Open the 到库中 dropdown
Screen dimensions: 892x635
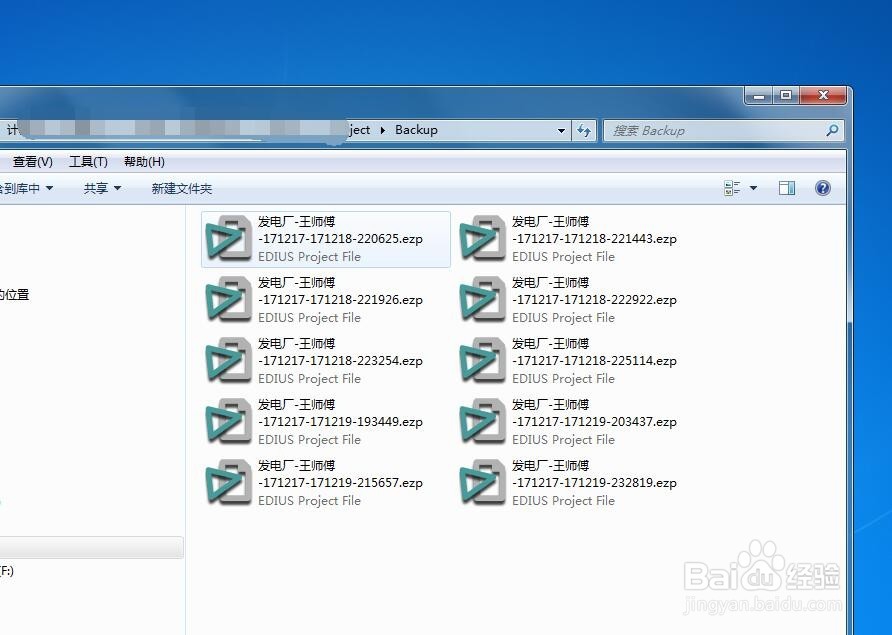[x=26, y=188]
